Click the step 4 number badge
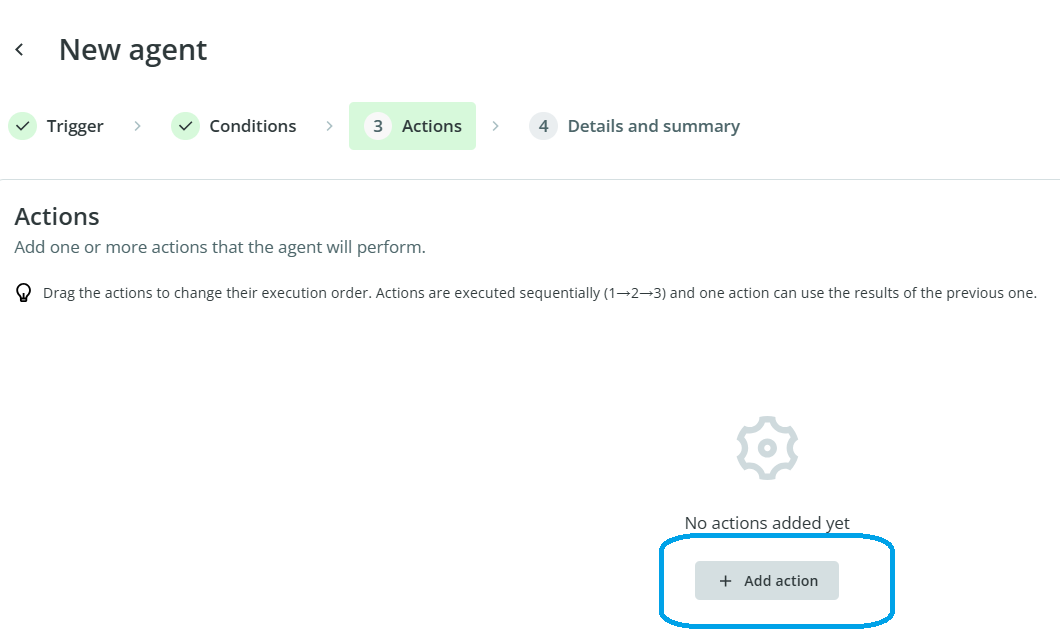 [x=543, y=126]
